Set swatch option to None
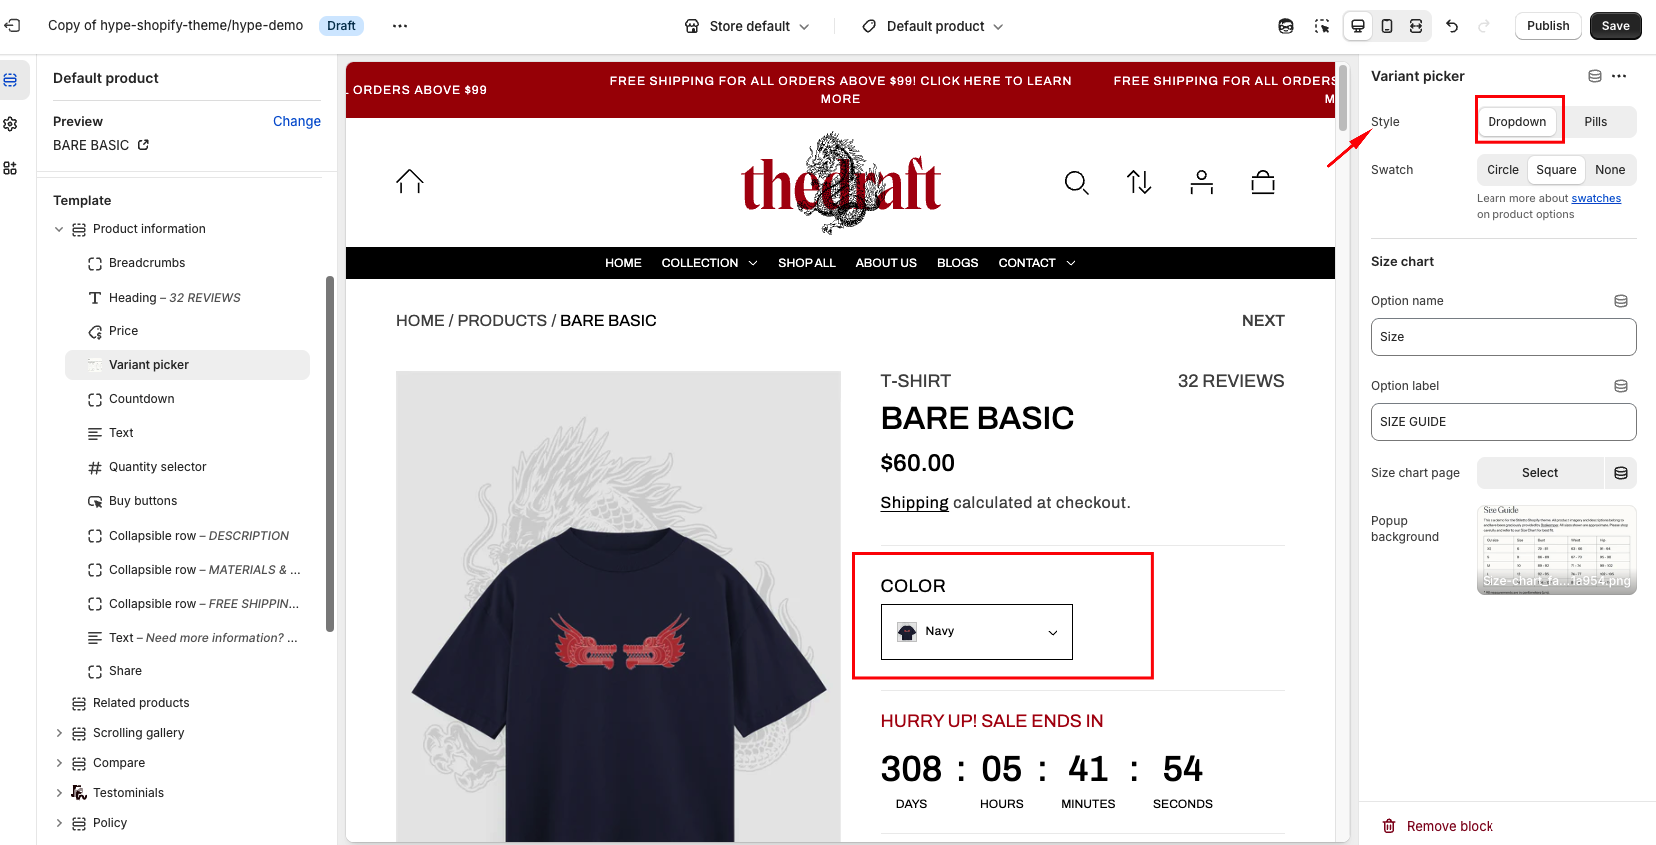The width and height of the screenshot is (1656, 845). (x=1610, y=170)
